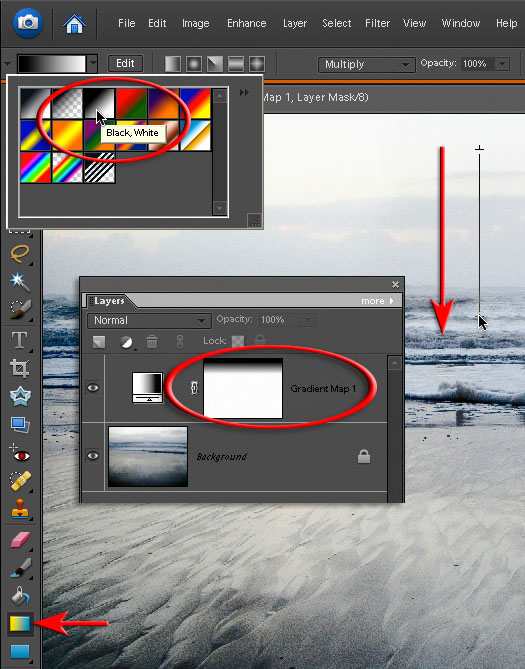Select the Crop tool

click(x=20, y=369)
